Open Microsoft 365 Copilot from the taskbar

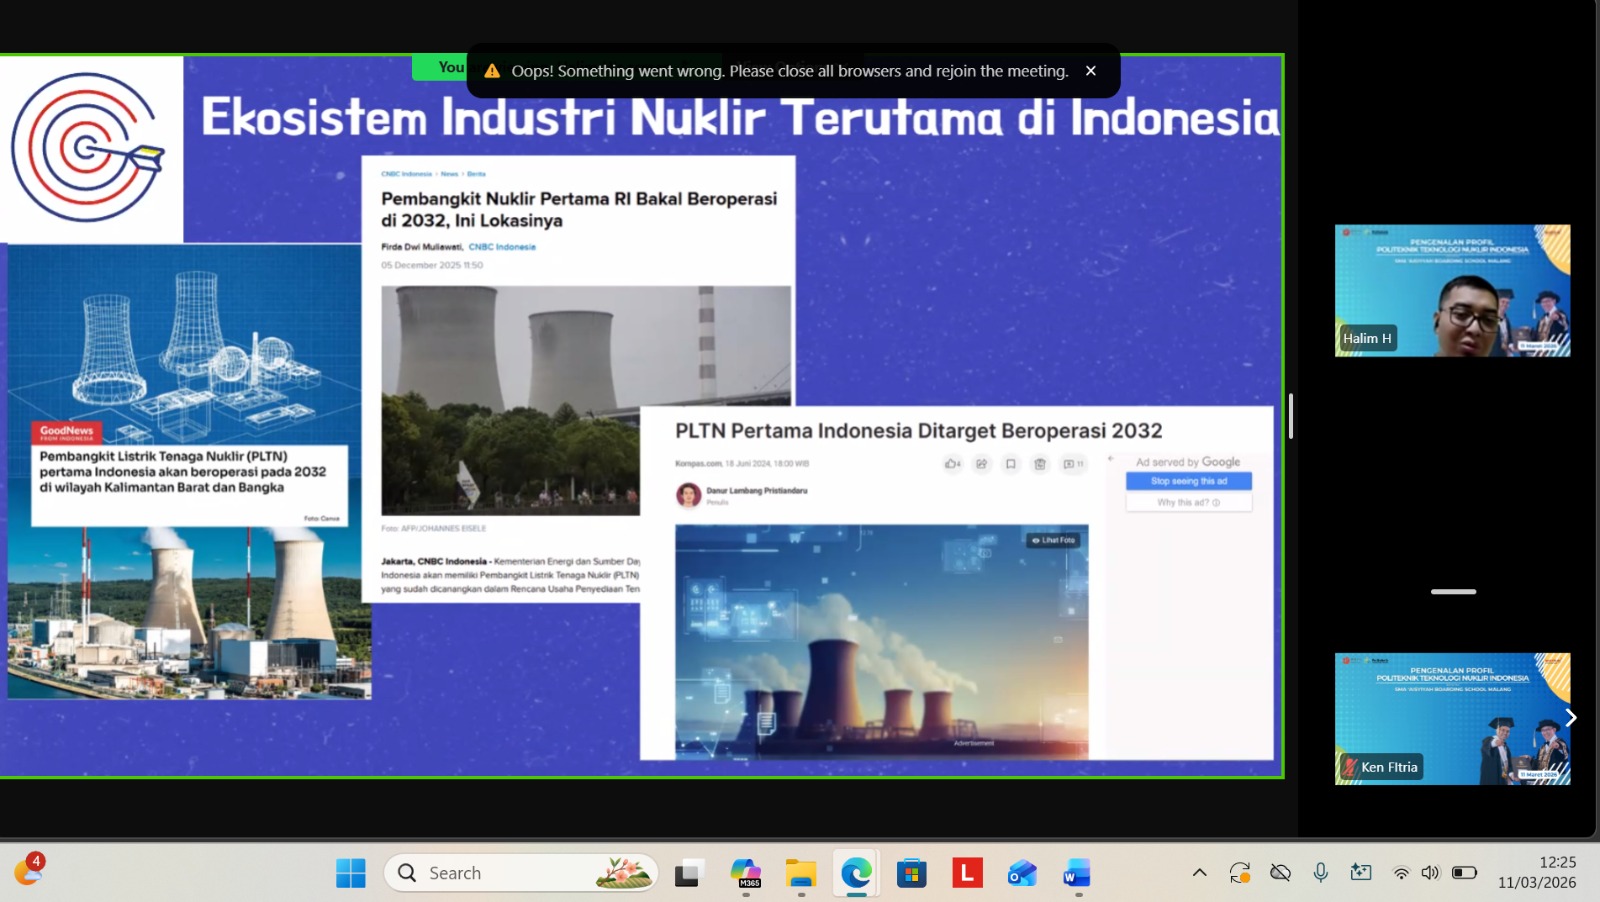tap(748, 872)
